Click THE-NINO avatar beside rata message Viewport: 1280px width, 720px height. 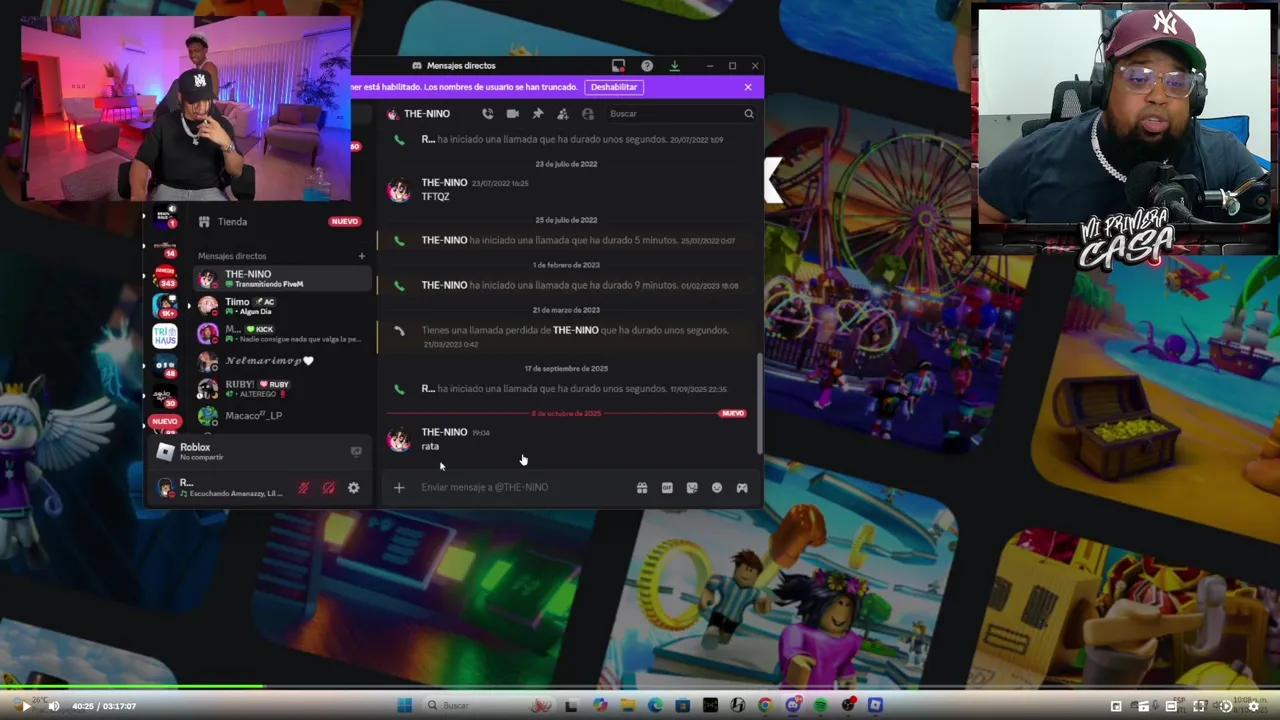[399, 440]
